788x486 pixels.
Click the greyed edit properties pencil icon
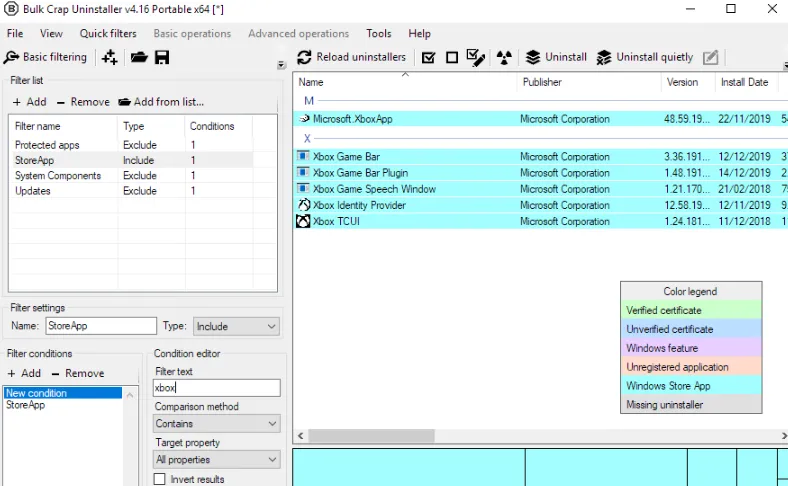(711, 57)
